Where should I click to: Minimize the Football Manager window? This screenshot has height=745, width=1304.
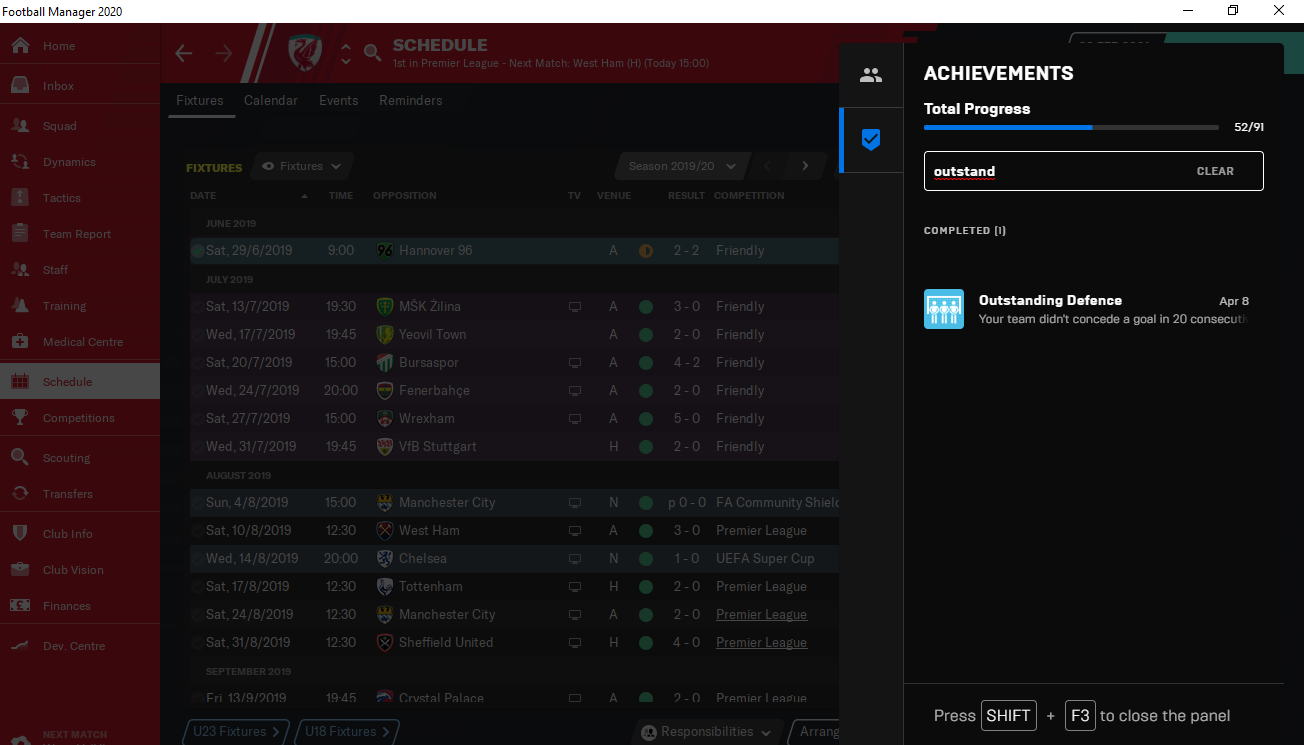tap(1187, 11)
